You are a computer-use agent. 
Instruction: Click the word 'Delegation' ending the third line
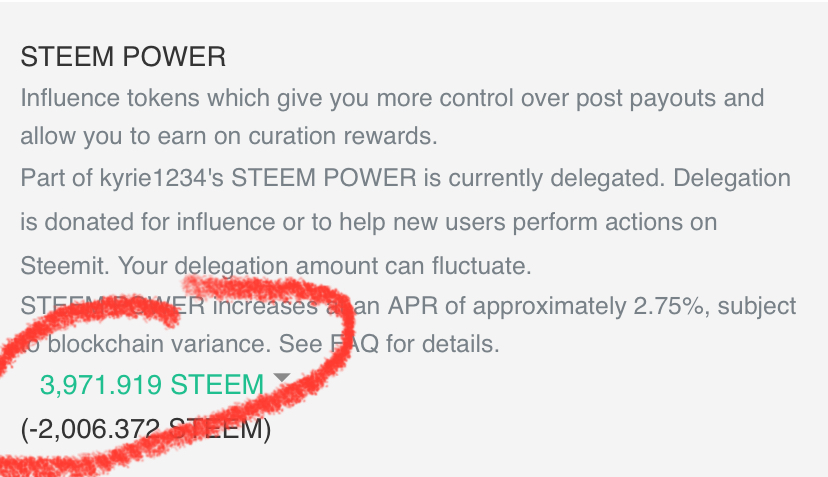732,178
